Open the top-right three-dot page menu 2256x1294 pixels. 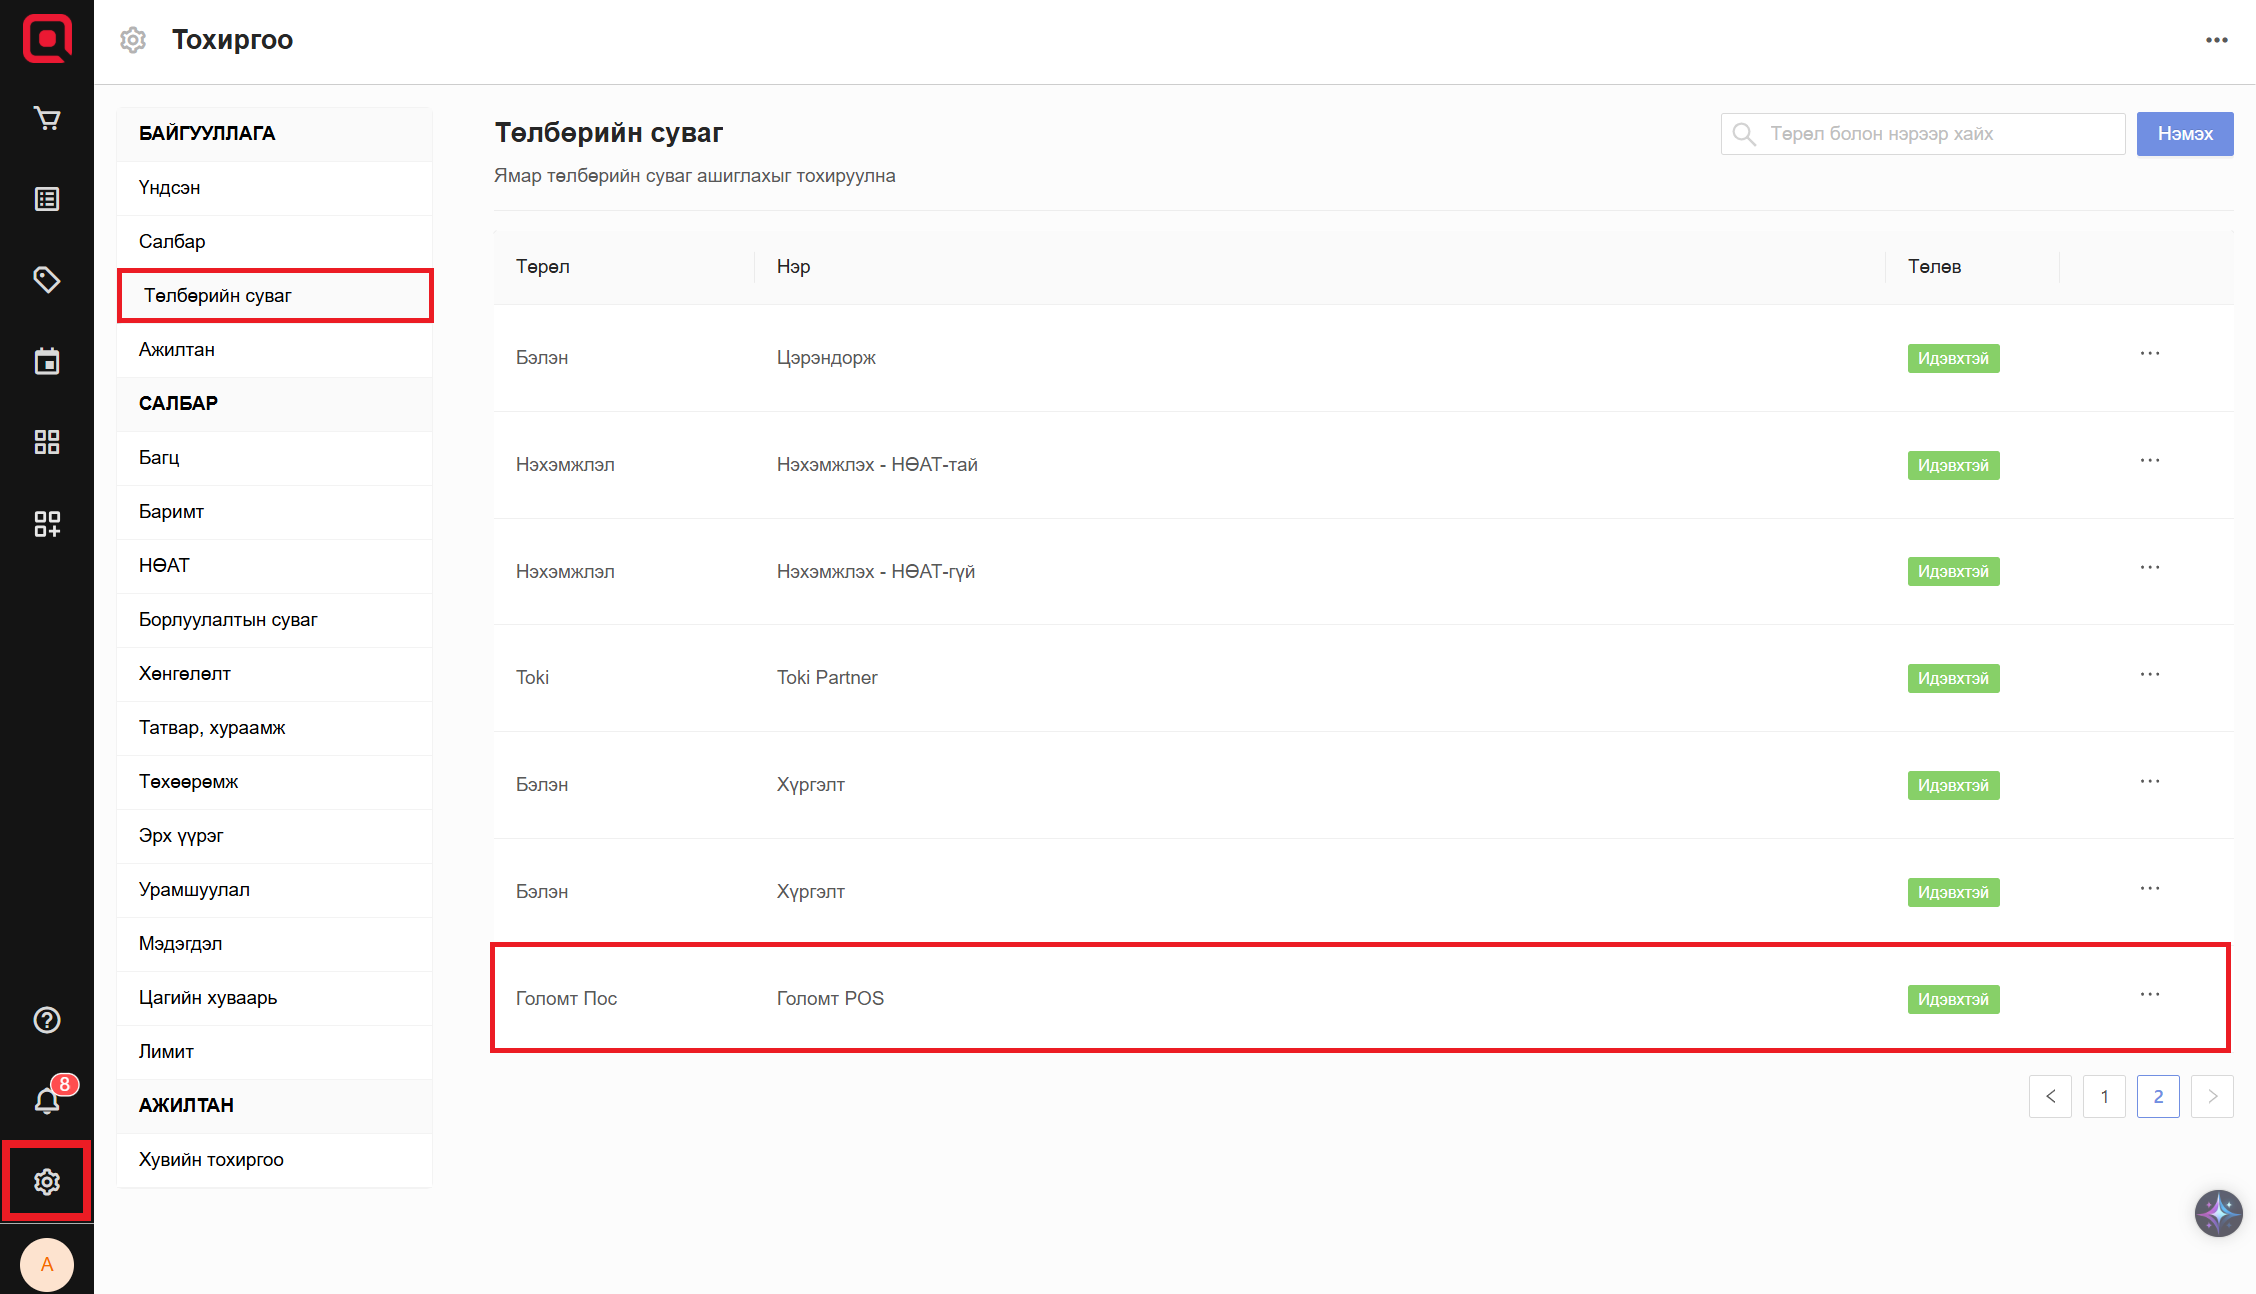(x=2216, y=40)
